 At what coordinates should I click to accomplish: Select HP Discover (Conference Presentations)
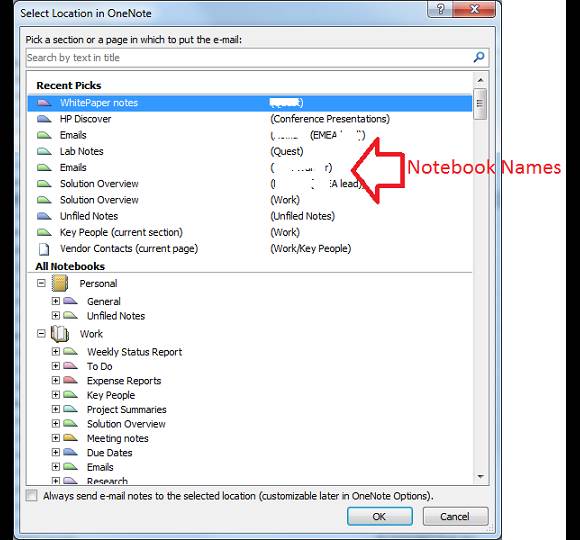(x=250, y=119)
